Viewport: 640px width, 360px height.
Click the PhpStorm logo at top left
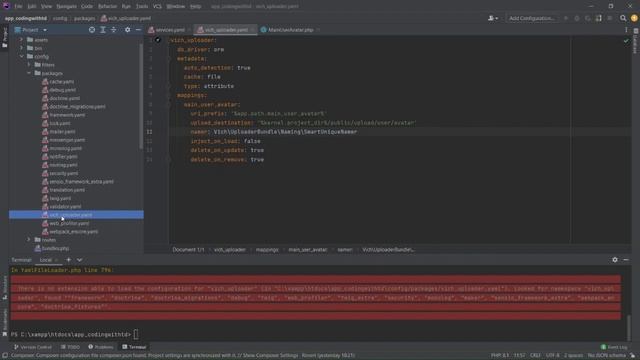(x=6, y=6)
